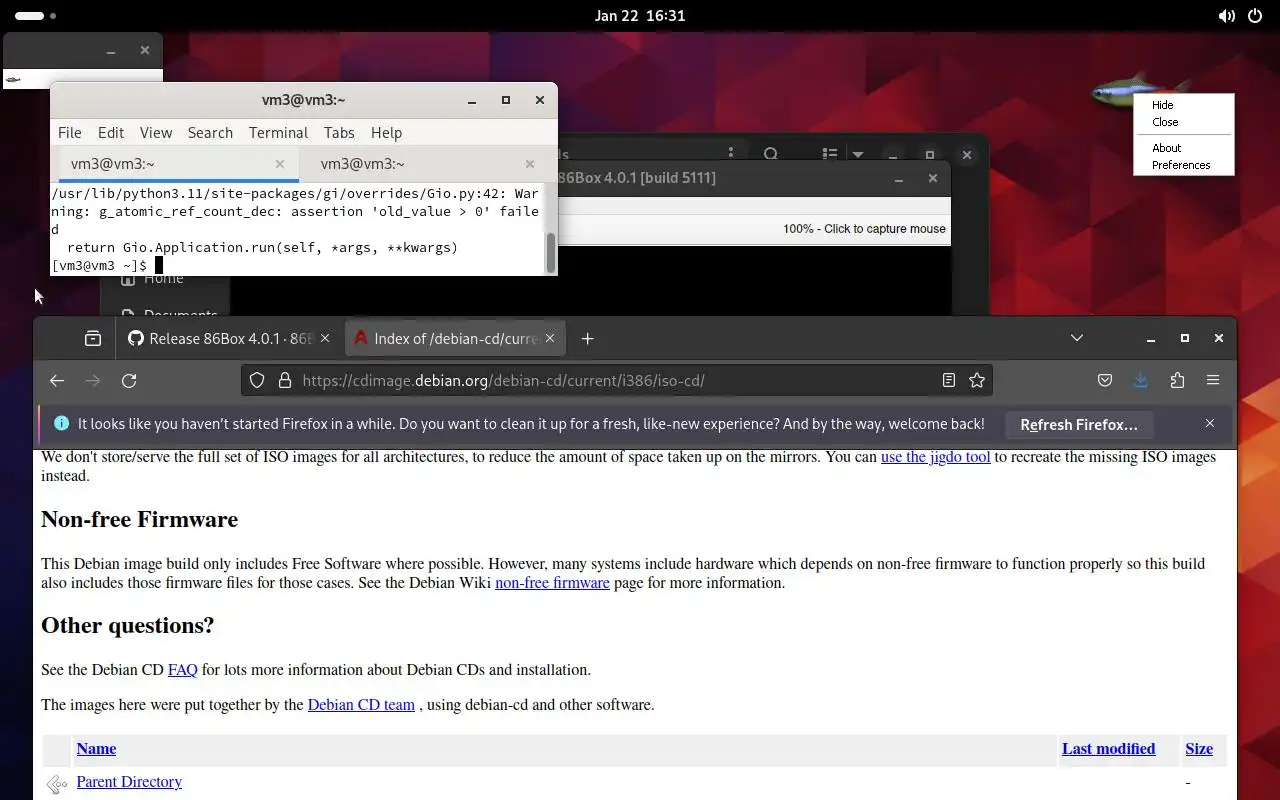
Task: Open view options dropdown in file manager
Action: tap(858, 154)
